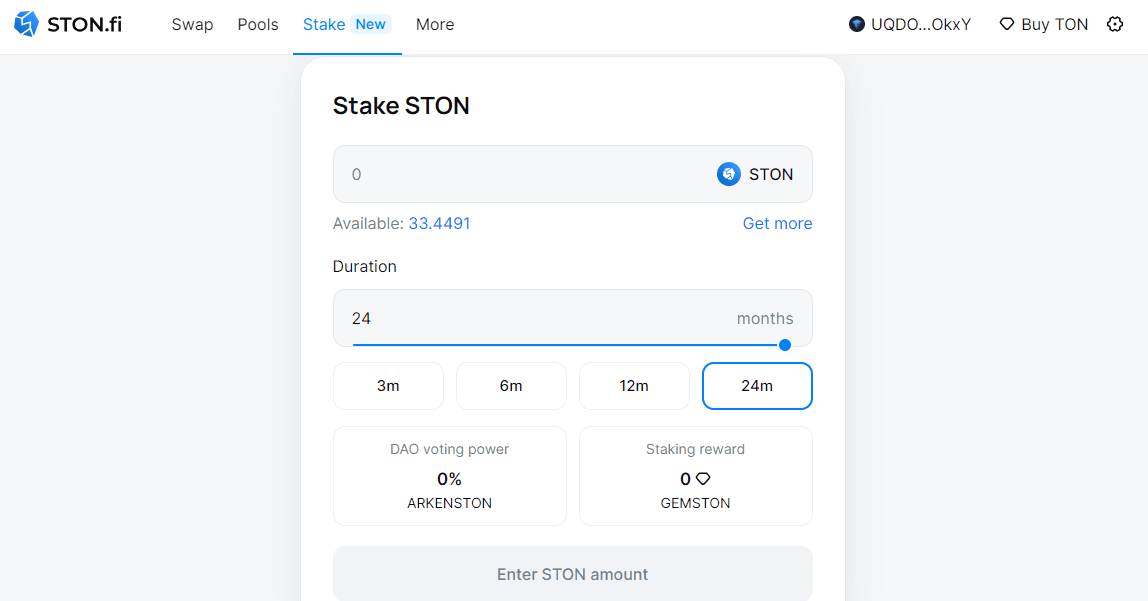Go to the Pools tab
The image size is (1148, 601).
coord(258,24)
